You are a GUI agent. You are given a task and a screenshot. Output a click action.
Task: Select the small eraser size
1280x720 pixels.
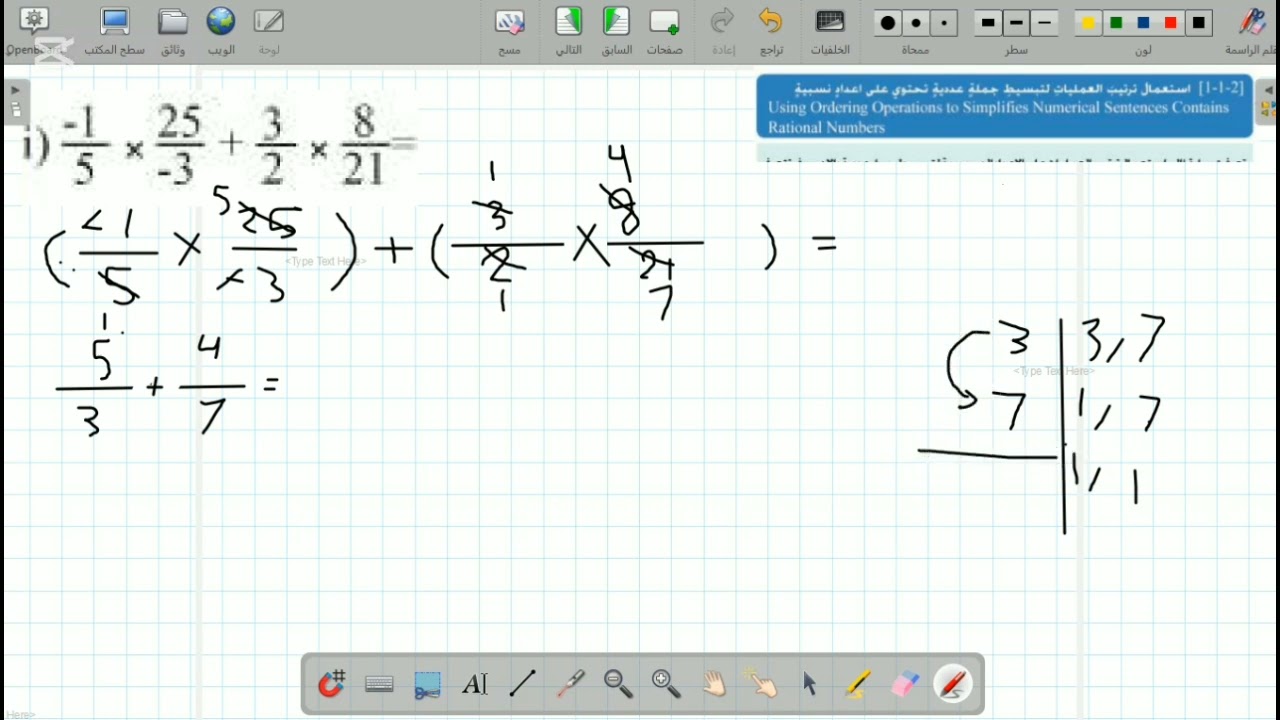(x=945, y=23)
